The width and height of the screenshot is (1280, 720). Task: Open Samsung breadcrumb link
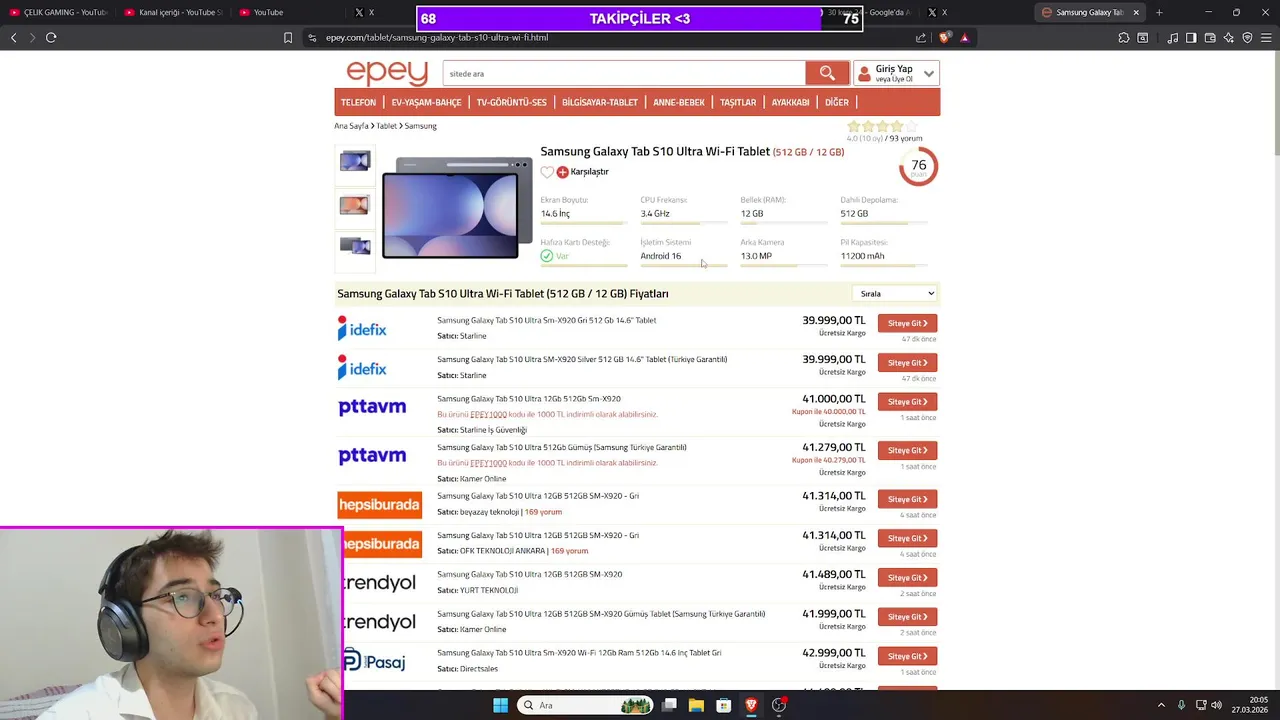tap(420, 126)
